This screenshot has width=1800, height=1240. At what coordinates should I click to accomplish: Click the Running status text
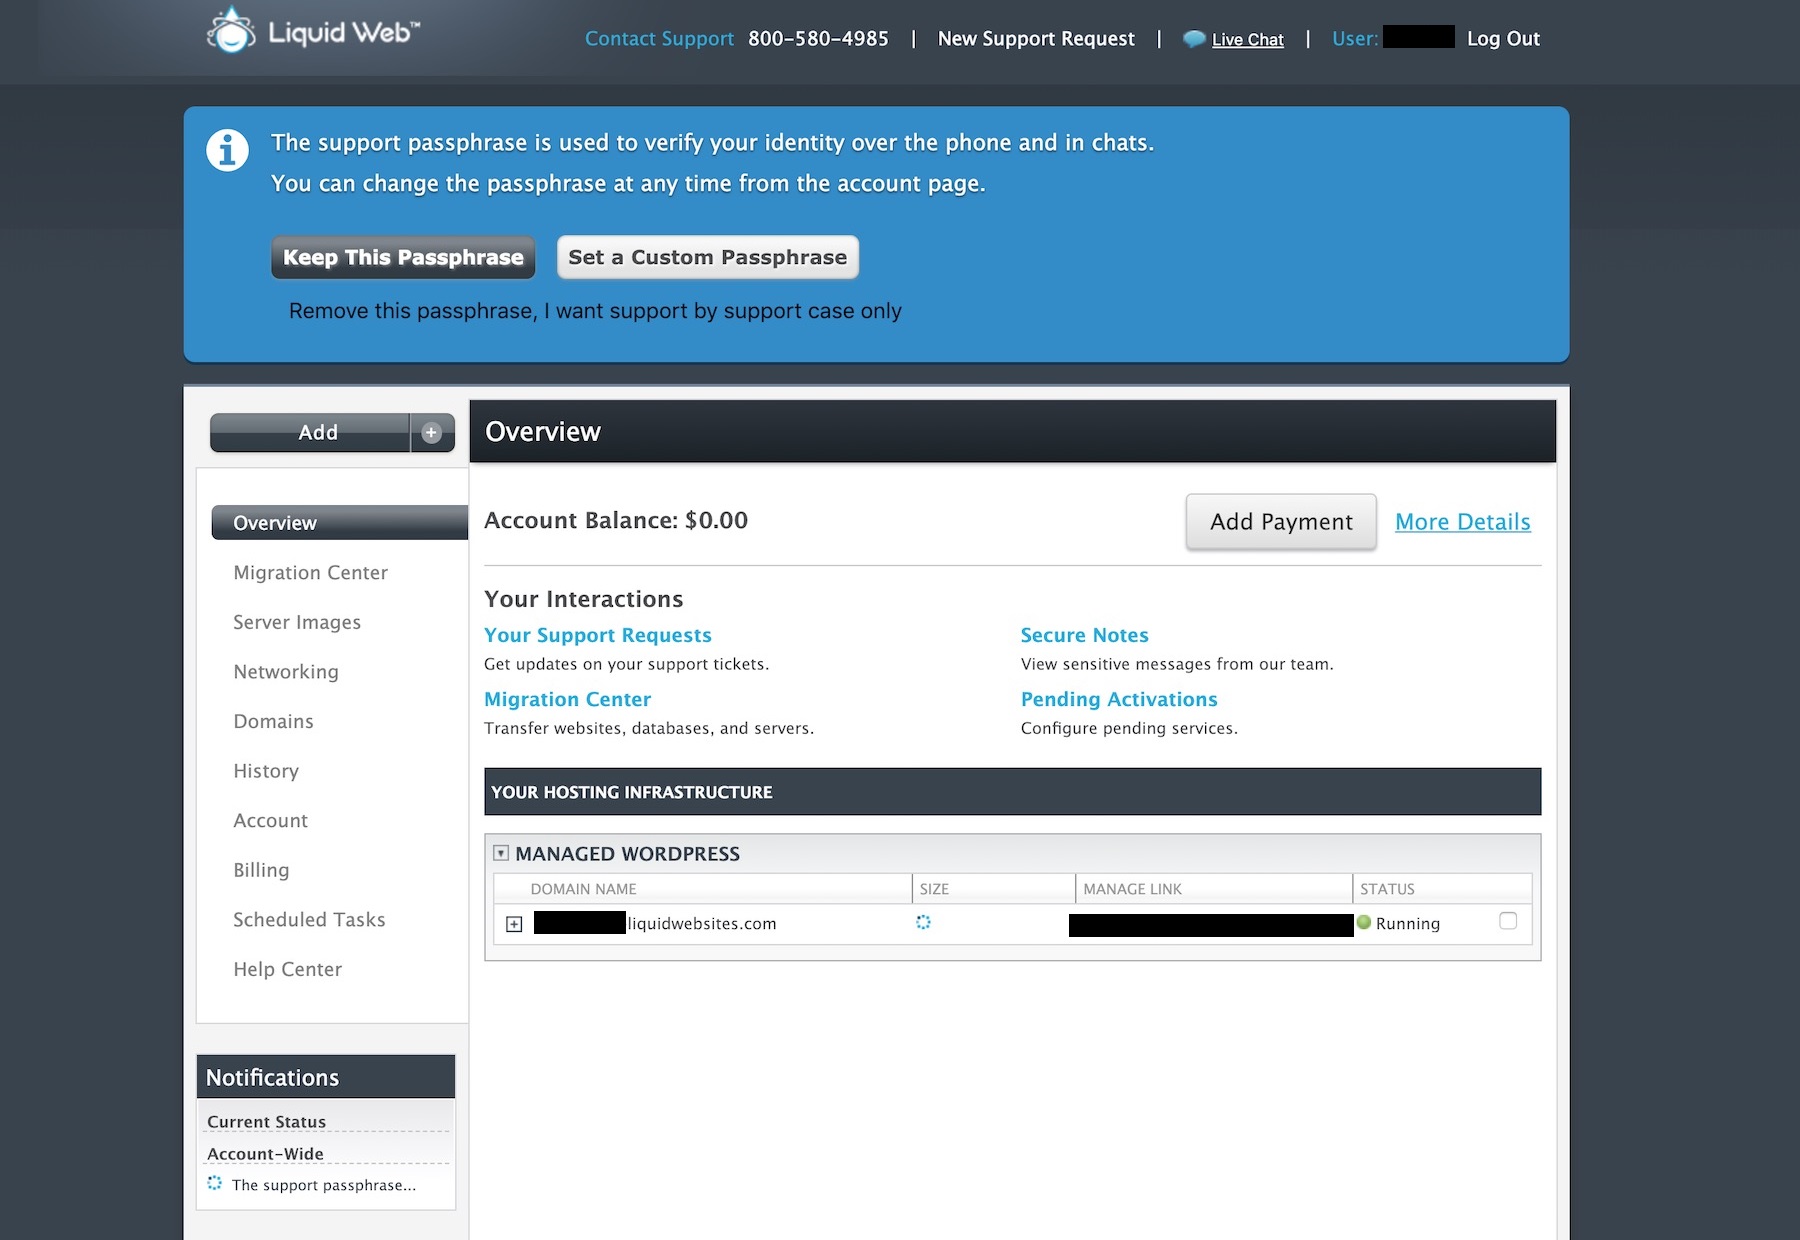pos(1408,924)
